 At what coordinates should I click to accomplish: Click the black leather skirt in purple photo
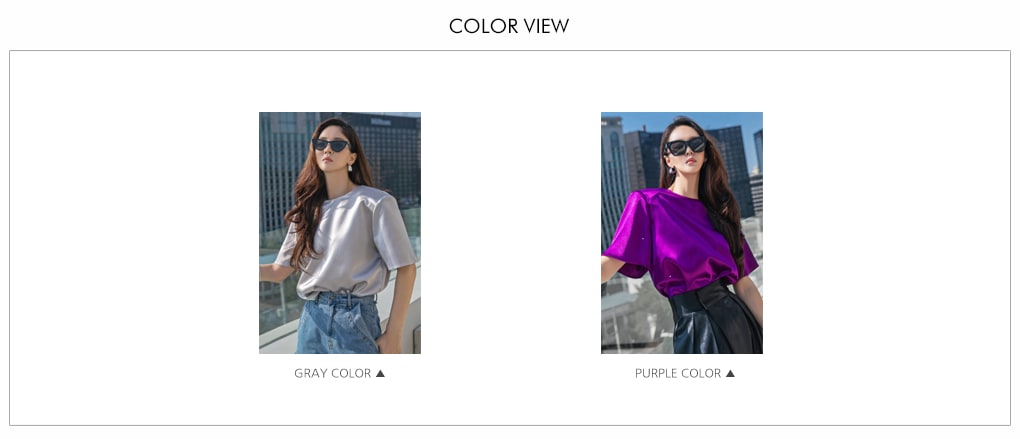click(714, 319)
